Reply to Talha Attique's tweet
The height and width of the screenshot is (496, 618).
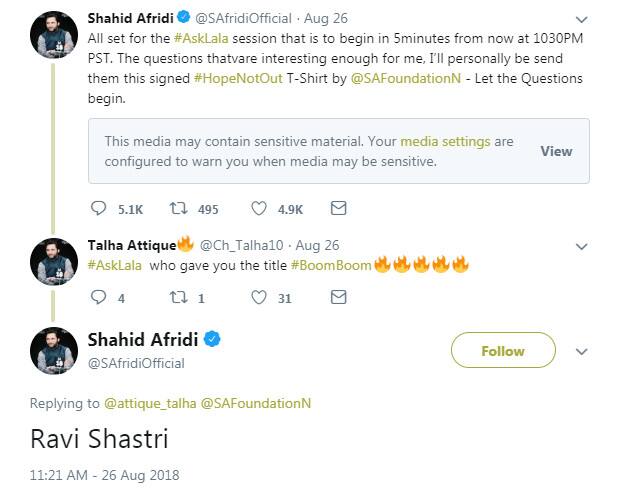tap(99, 297)
